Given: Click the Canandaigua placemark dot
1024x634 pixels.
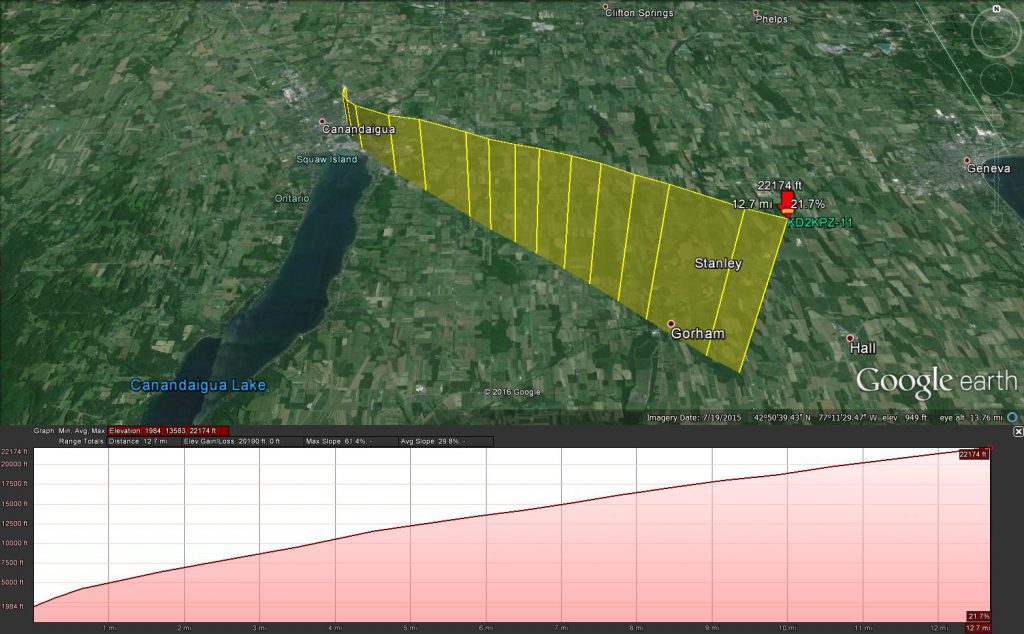Looking at the screenshot, I should pos(324,120).
